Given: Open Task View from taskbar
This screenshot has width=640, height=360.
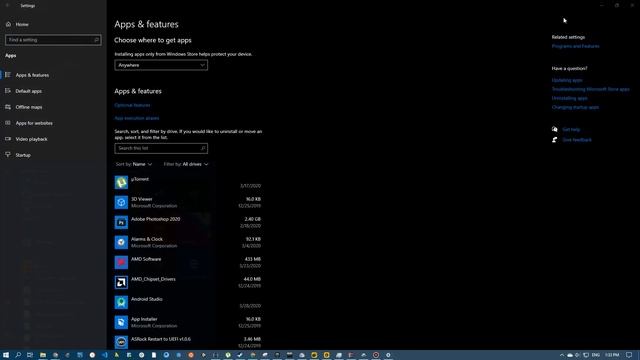Looking at the screenshot, I should (30, 355).
